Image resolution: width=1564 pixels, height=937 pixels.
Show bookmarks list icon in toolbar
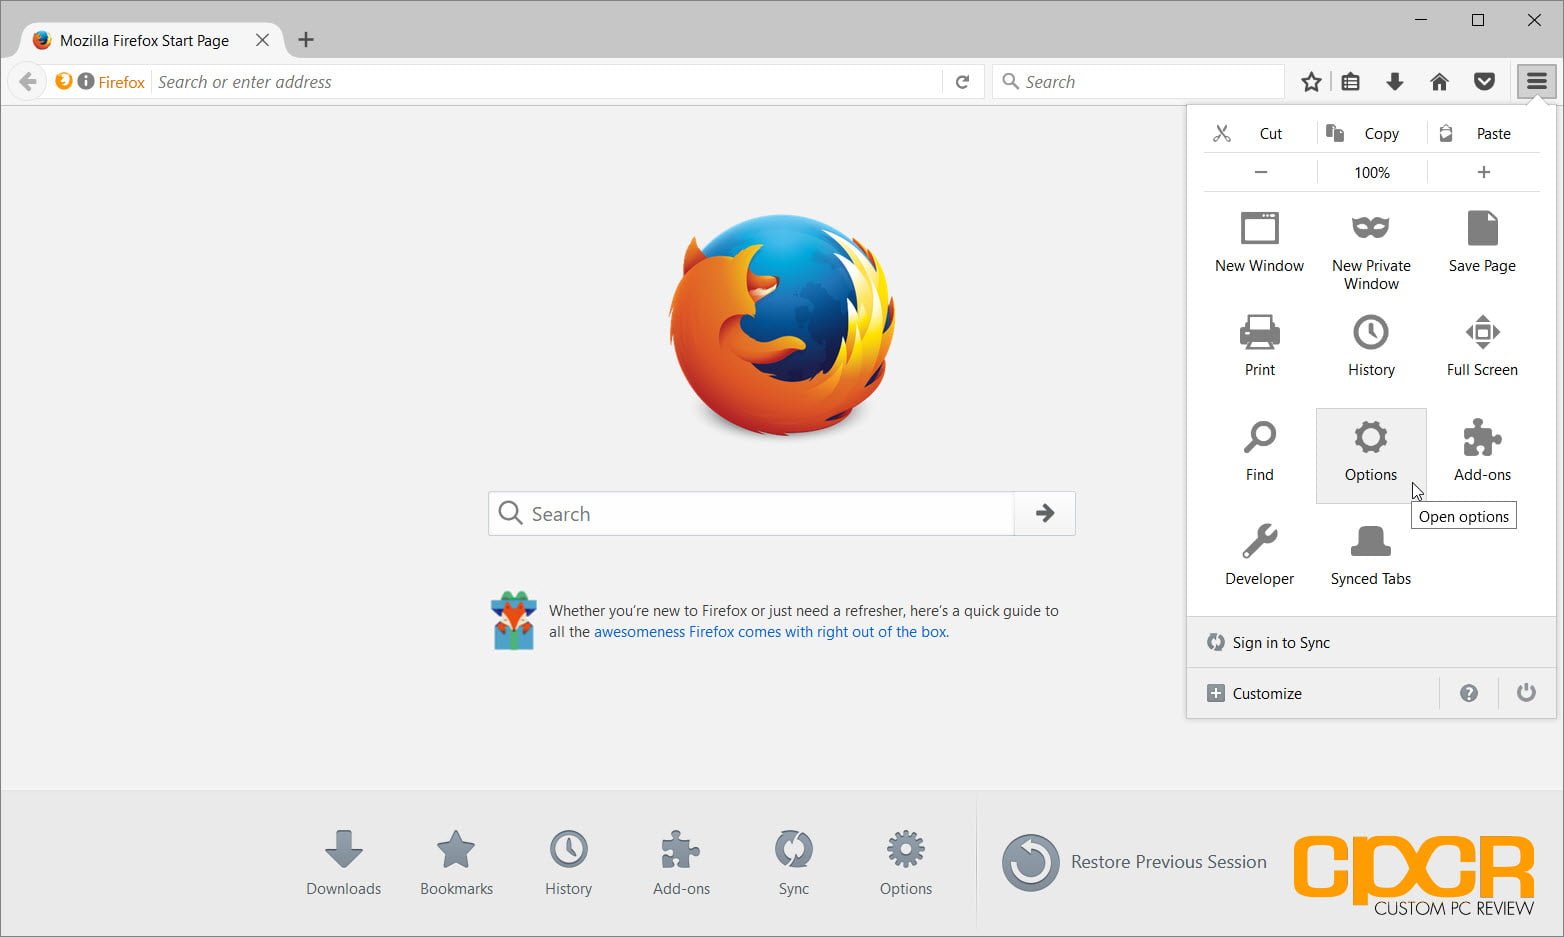(x=1351, y=82)
